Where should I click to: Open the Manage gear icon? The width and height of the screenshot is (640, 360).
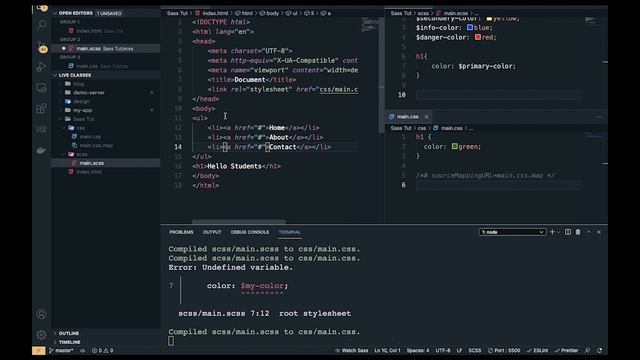[41, 335]
